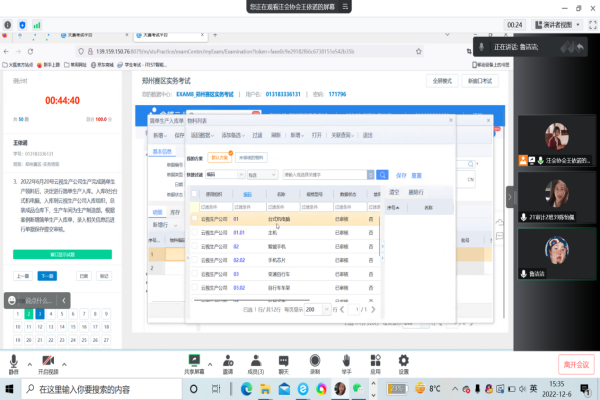The image size is (600, 400).
Task: Click the Share Screen icon
Action: pyautogui.click(x=194, y=360)
